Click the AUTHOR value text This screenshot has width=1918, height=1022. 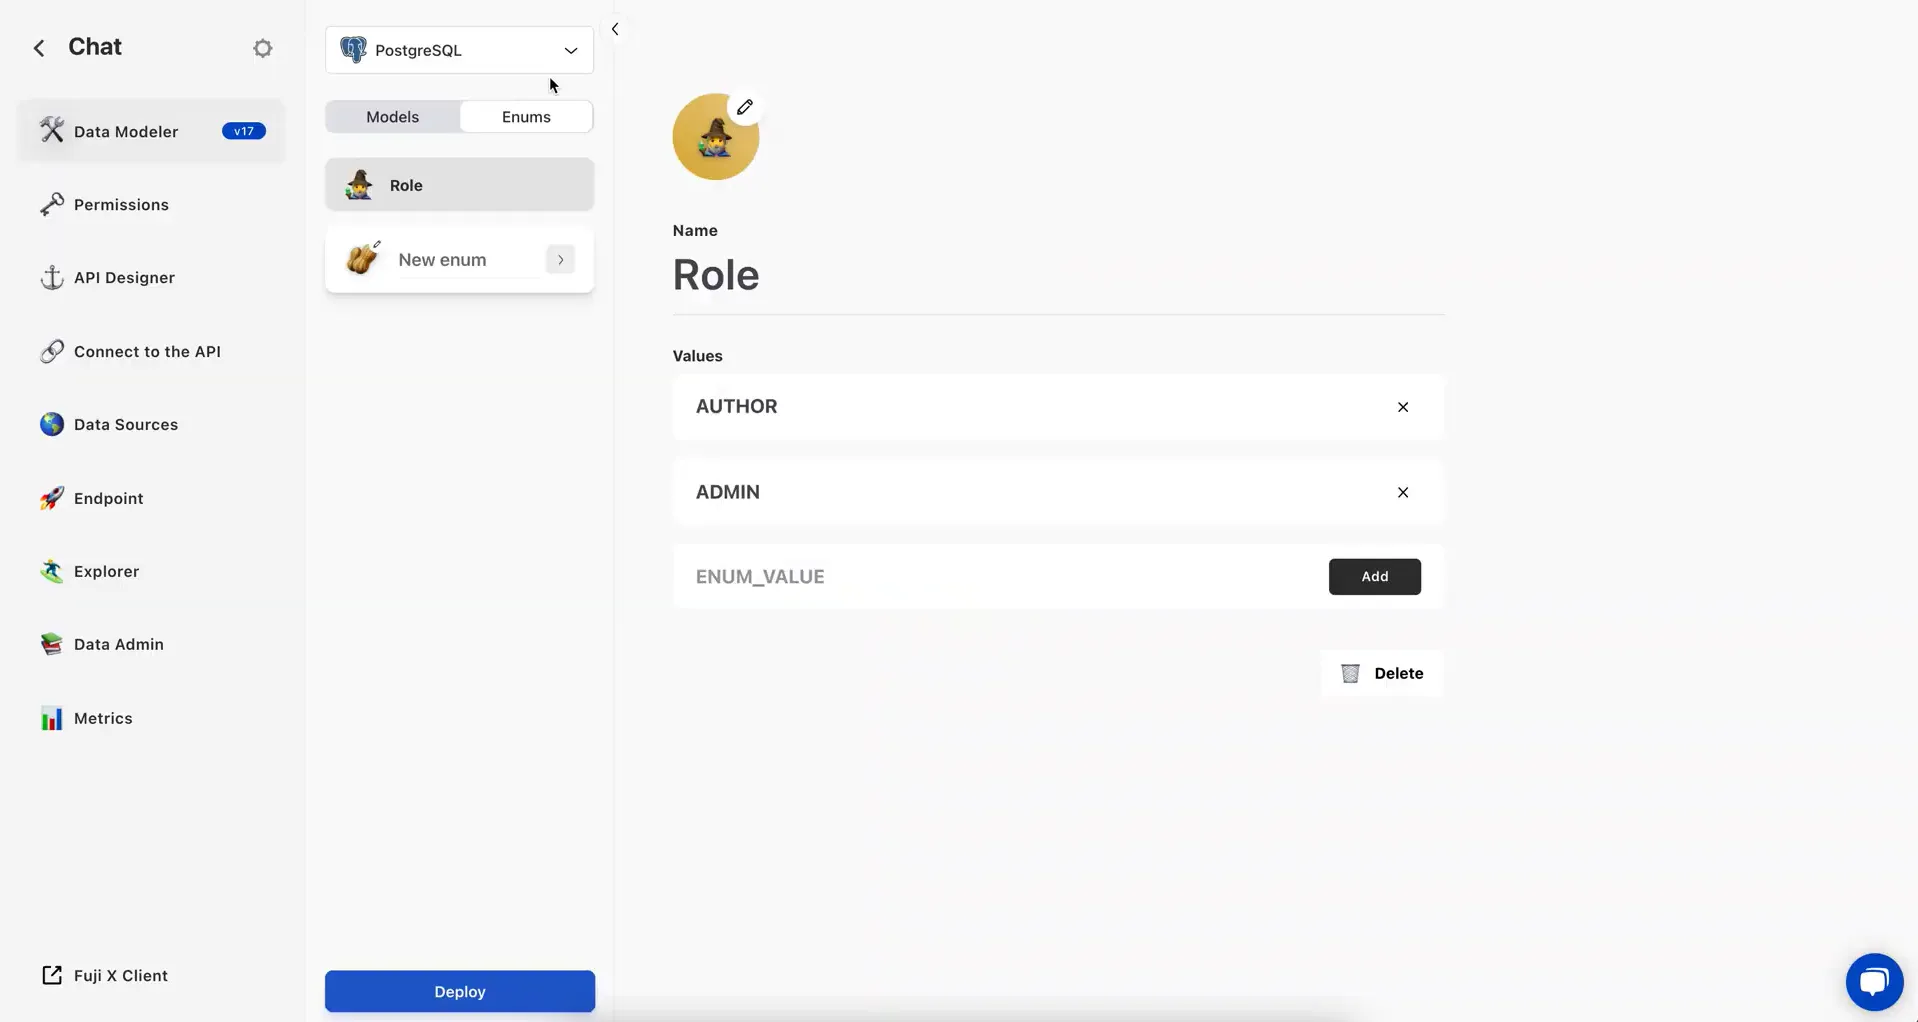point(737,407)
